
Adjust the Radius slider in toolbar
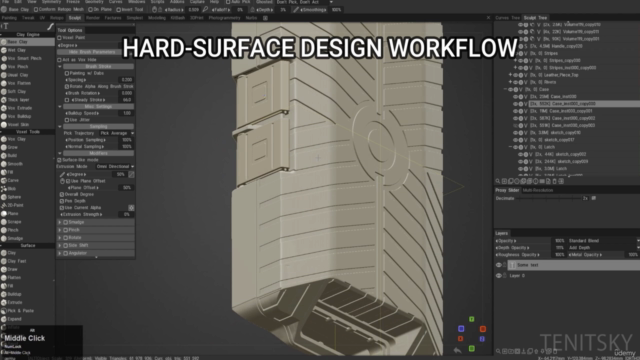(174, 10)
